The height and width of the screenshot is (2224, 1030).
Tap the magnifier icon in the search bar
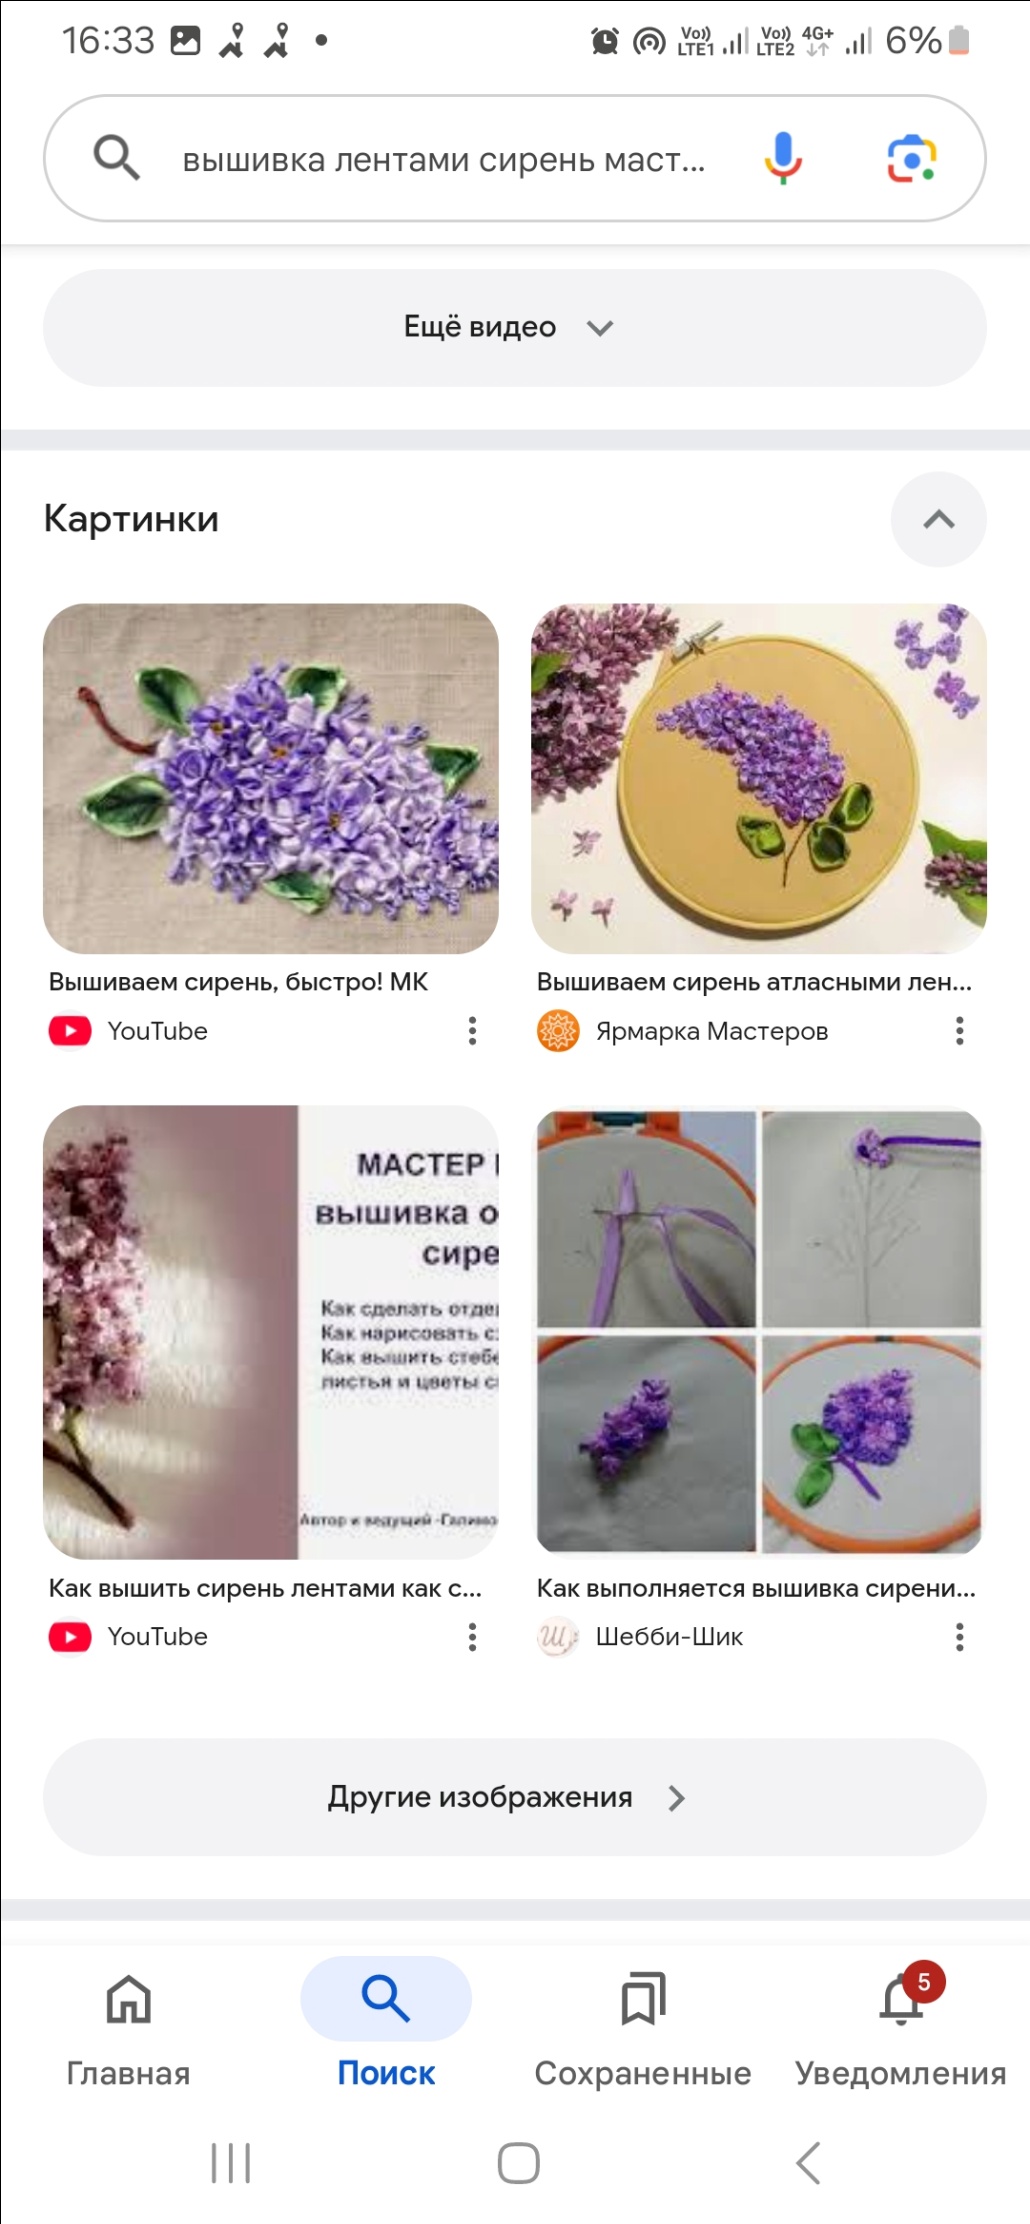click(116, 158)
